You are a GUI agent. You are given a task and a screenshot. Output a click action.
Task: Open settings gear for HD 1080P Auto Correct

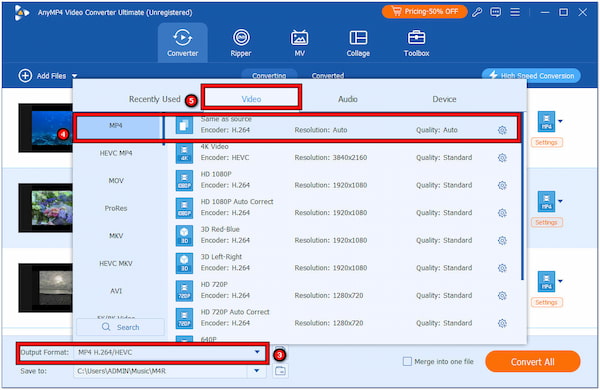(x=502, y=213)
